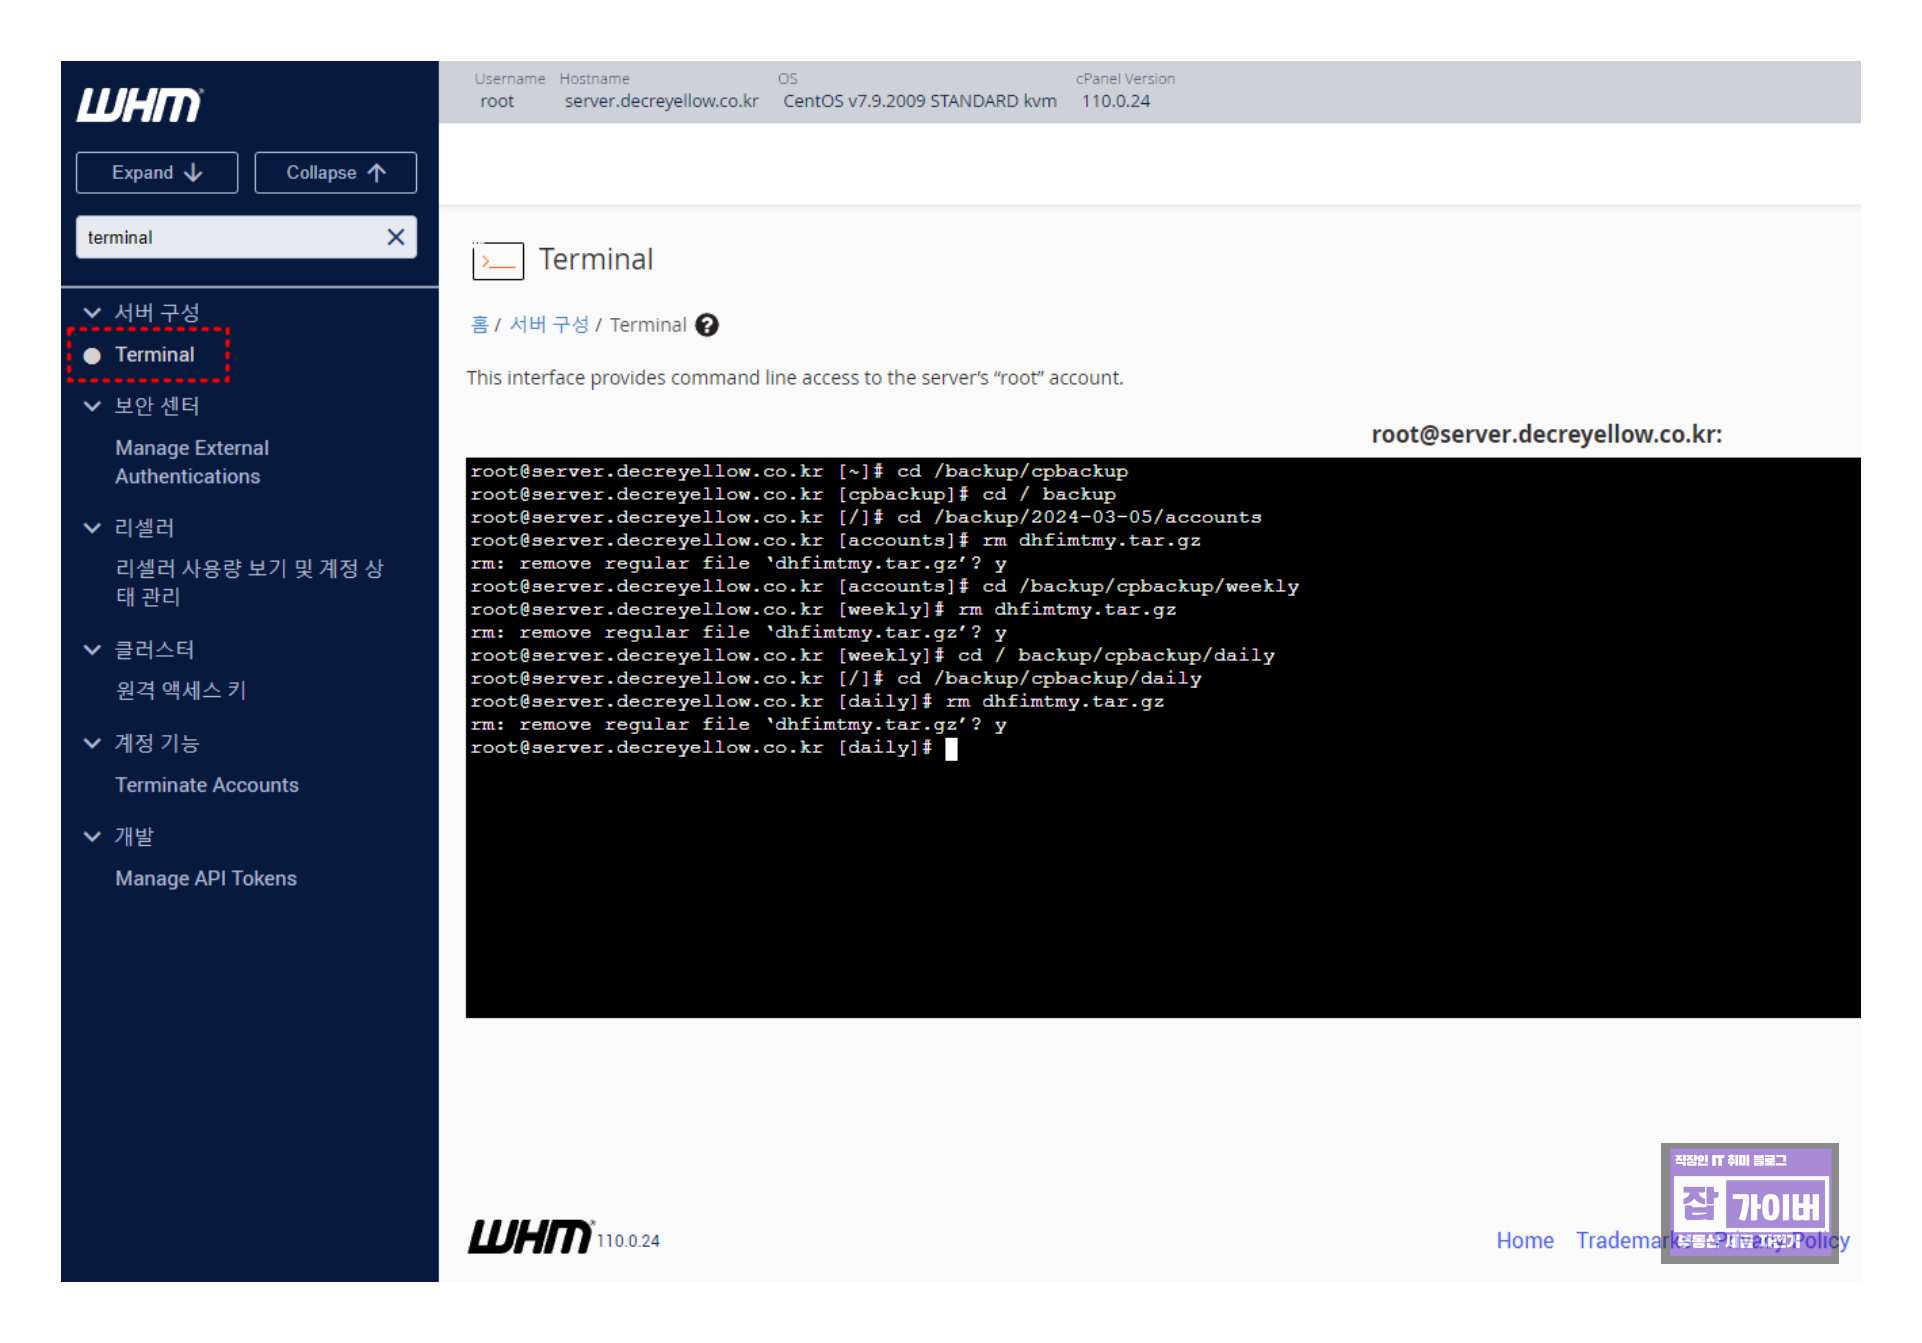Image resolution: width=1922 pixels, height=1343 pixels.
Task: Click the Terminal page title icon
Action: click(497, 261)
